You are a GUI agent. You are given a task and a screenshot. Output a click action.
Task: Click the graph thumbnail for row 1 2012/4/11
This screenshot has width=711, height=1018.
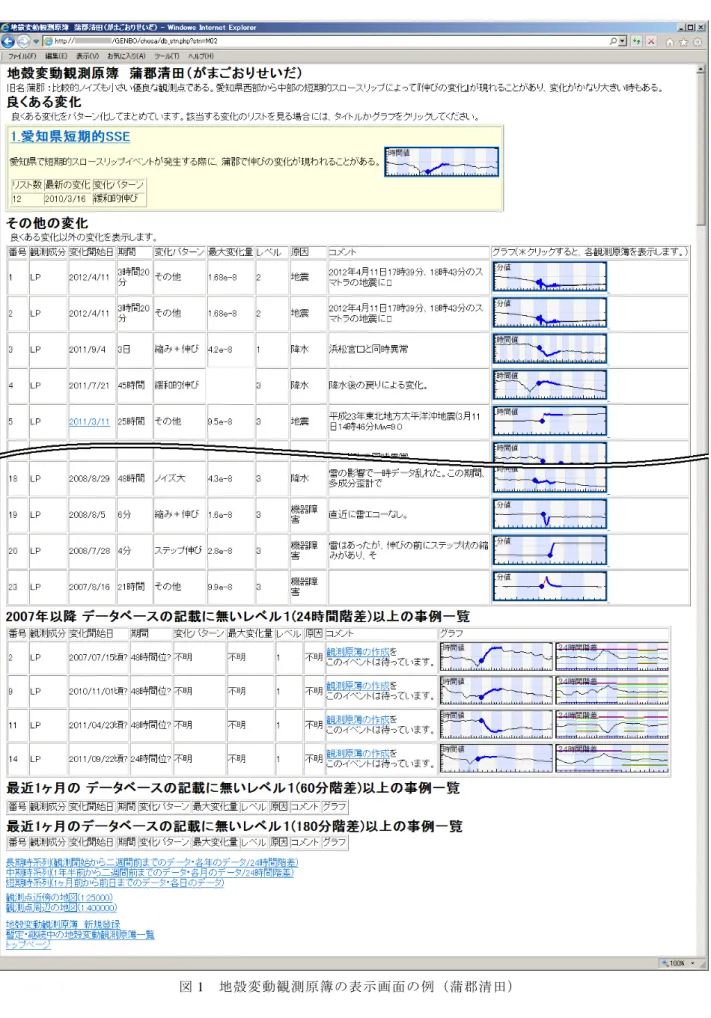tap(549, 277)
